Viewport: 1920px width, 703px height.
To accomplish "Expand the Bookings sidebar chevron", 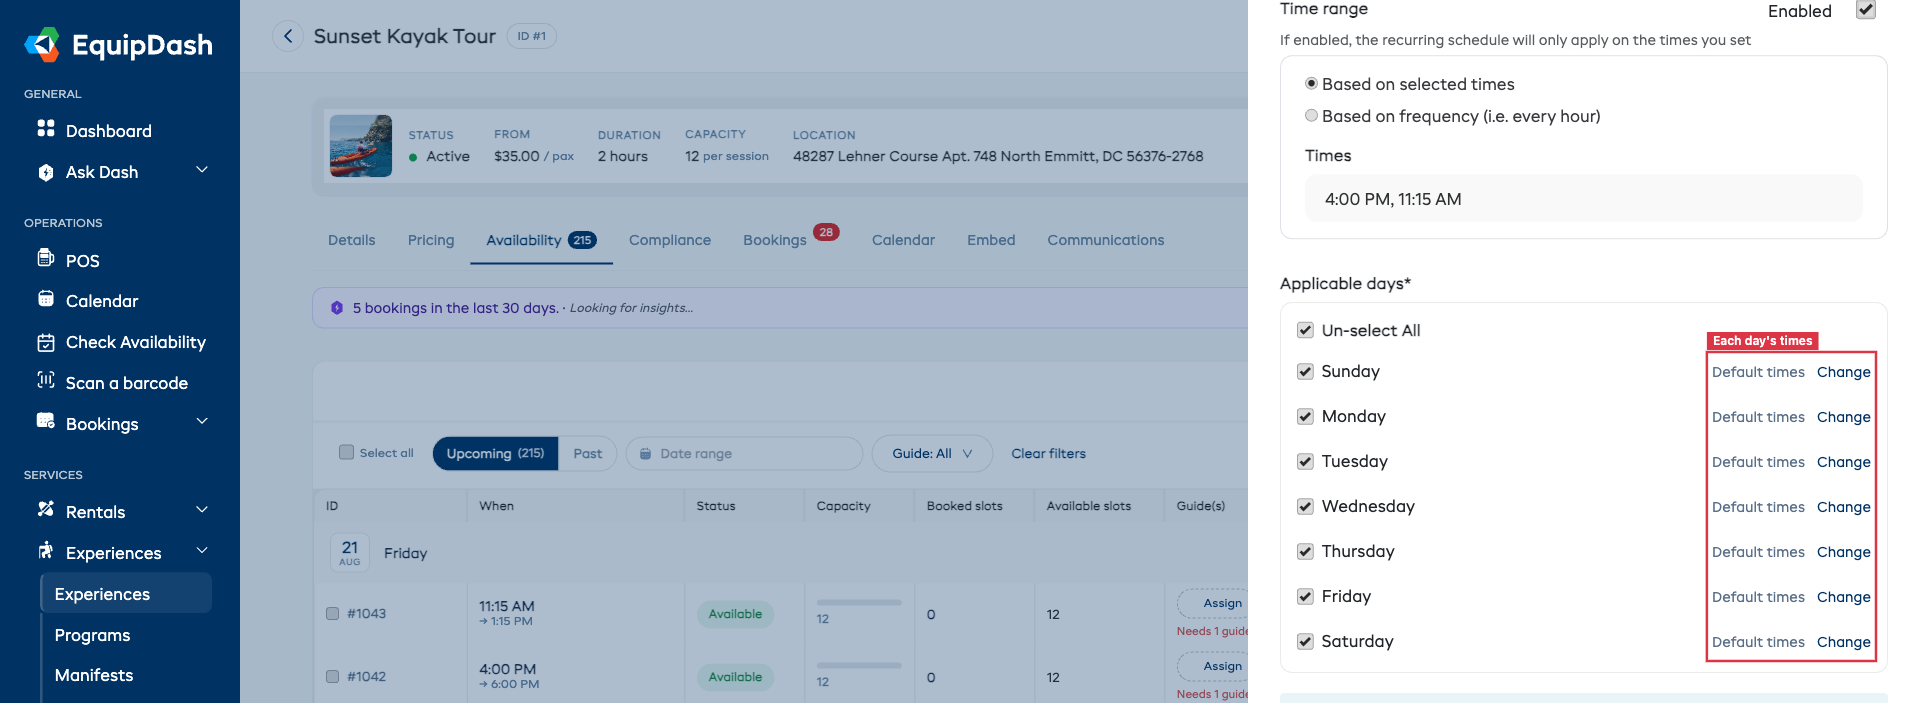I will [x=202, y=421].
